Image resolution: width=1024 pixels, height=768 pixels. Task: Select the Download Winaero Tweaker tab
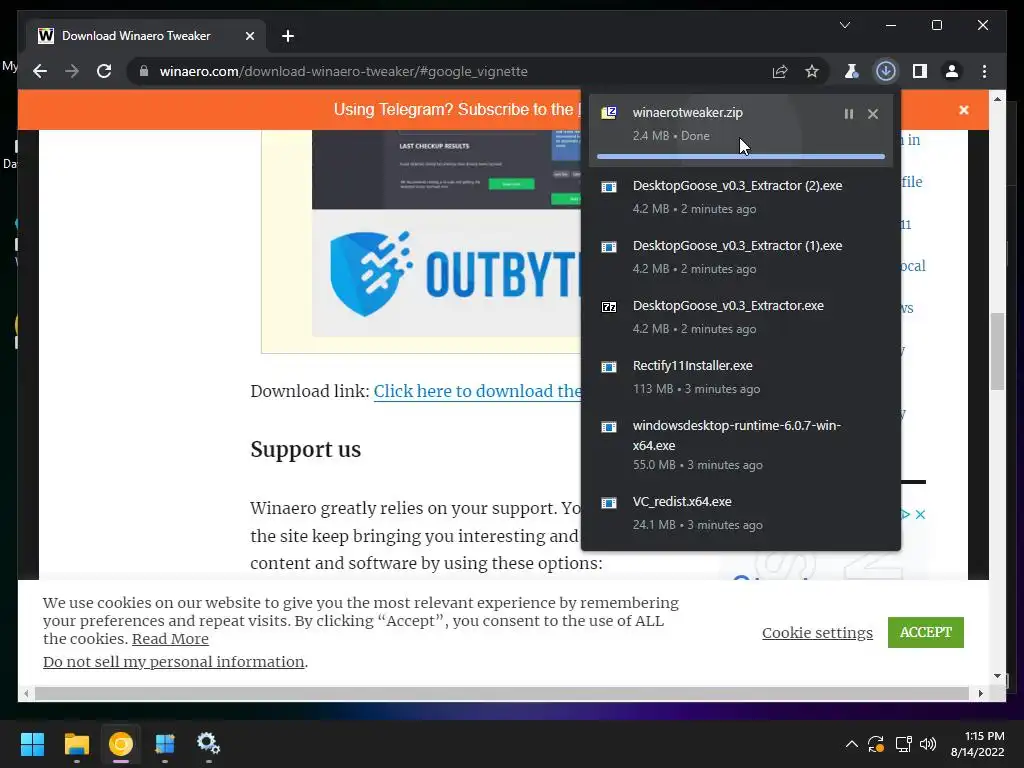point(146,36)
